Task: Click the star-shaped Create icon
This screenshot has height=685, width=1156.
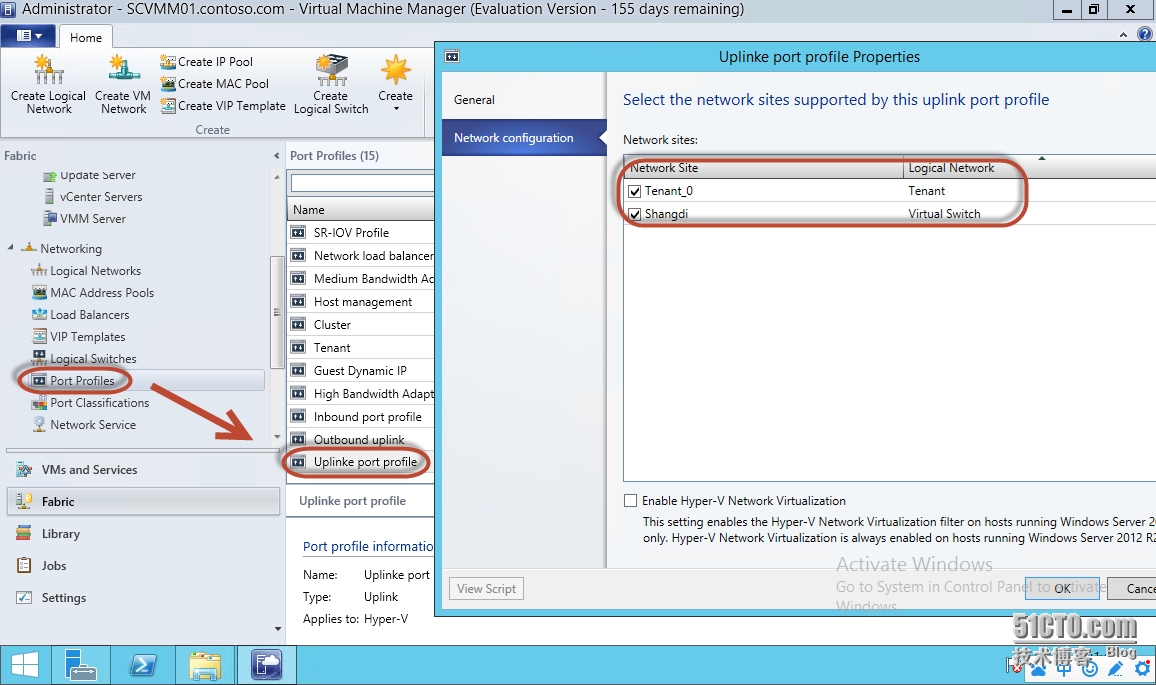Action: coord(395,69)
